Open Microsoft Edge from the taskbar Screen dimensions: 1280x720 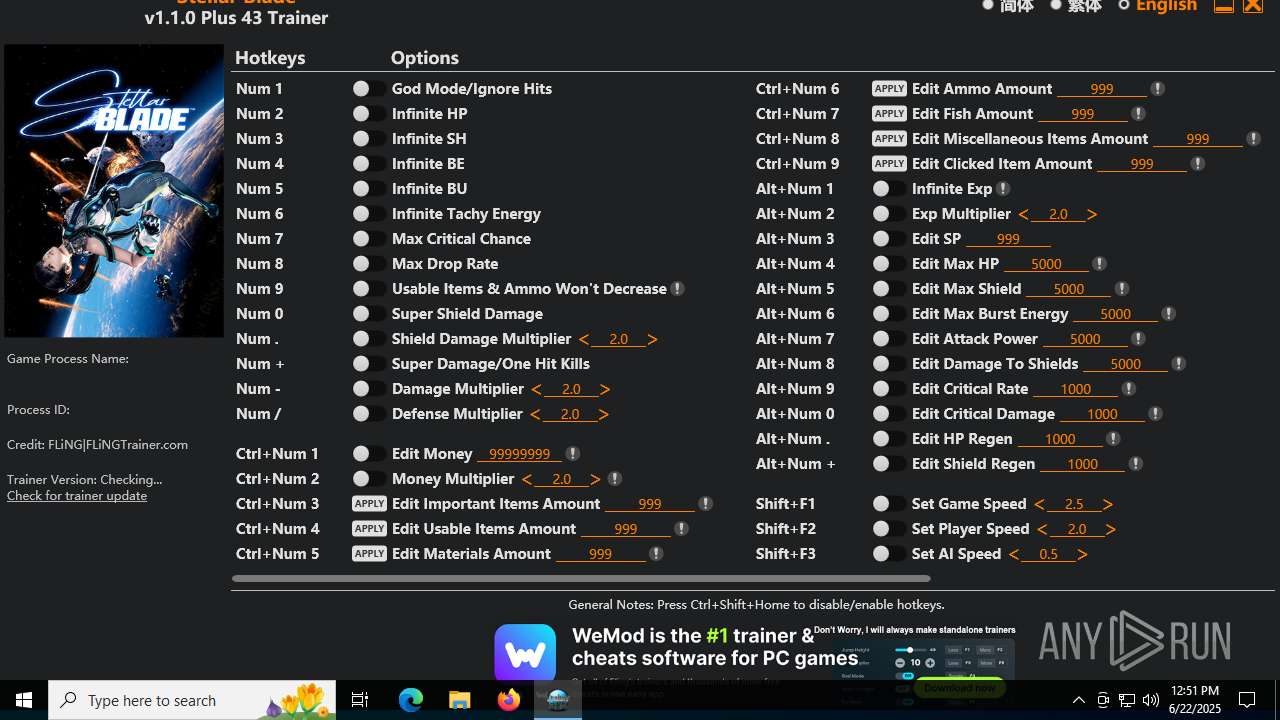(411, 700)
